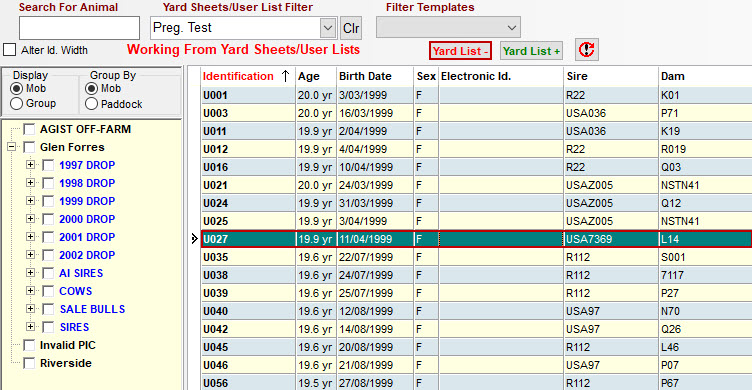Tick the Glen Forres checkbox

click(x=29, y=147)
